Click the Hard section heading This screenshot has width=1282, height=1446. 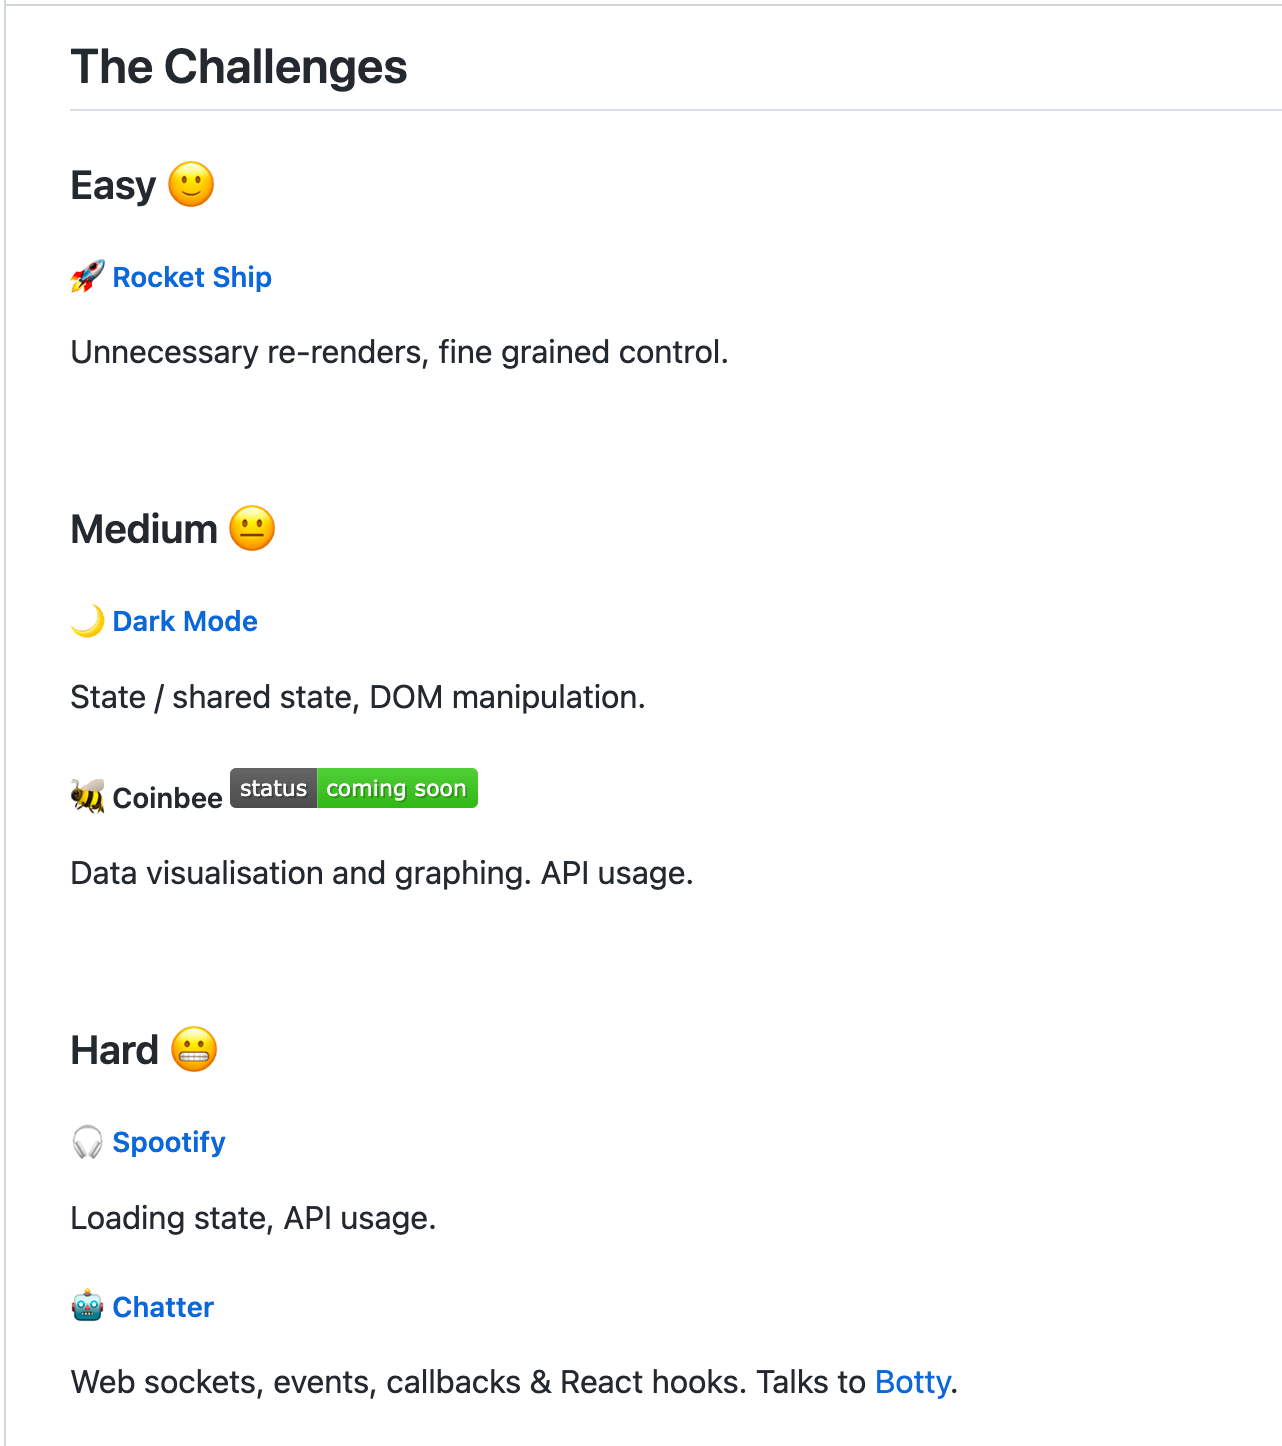(115, 1051)
